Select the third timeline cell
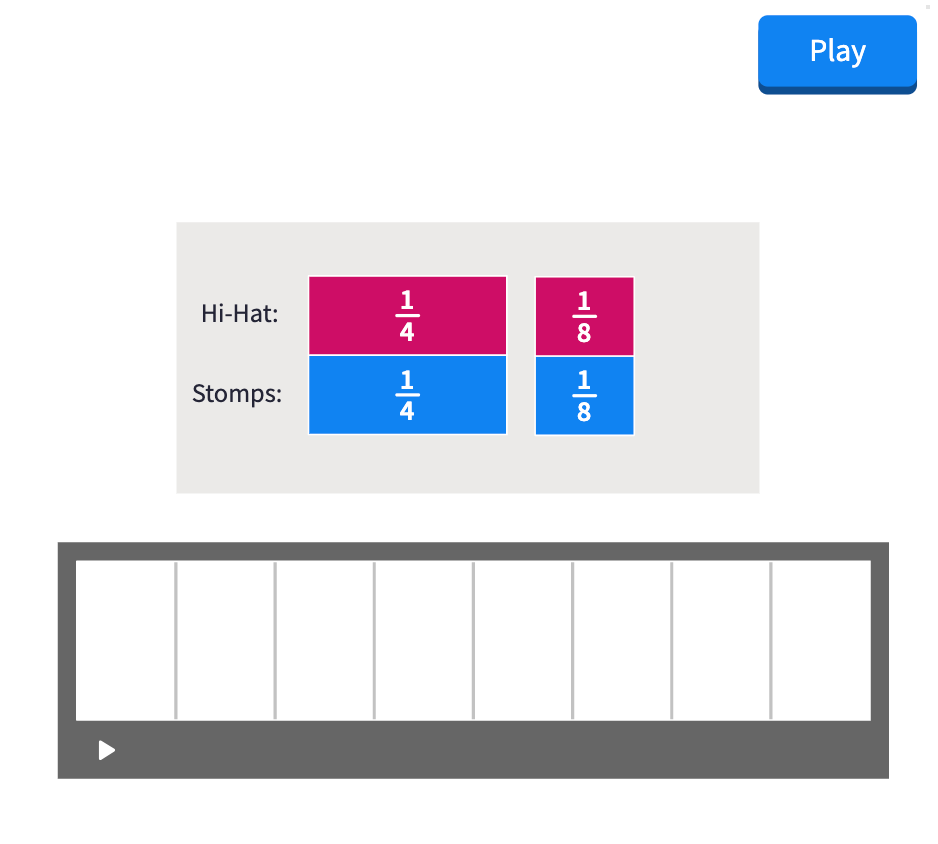Screen dimensions: 938x844 pos(324,640)
